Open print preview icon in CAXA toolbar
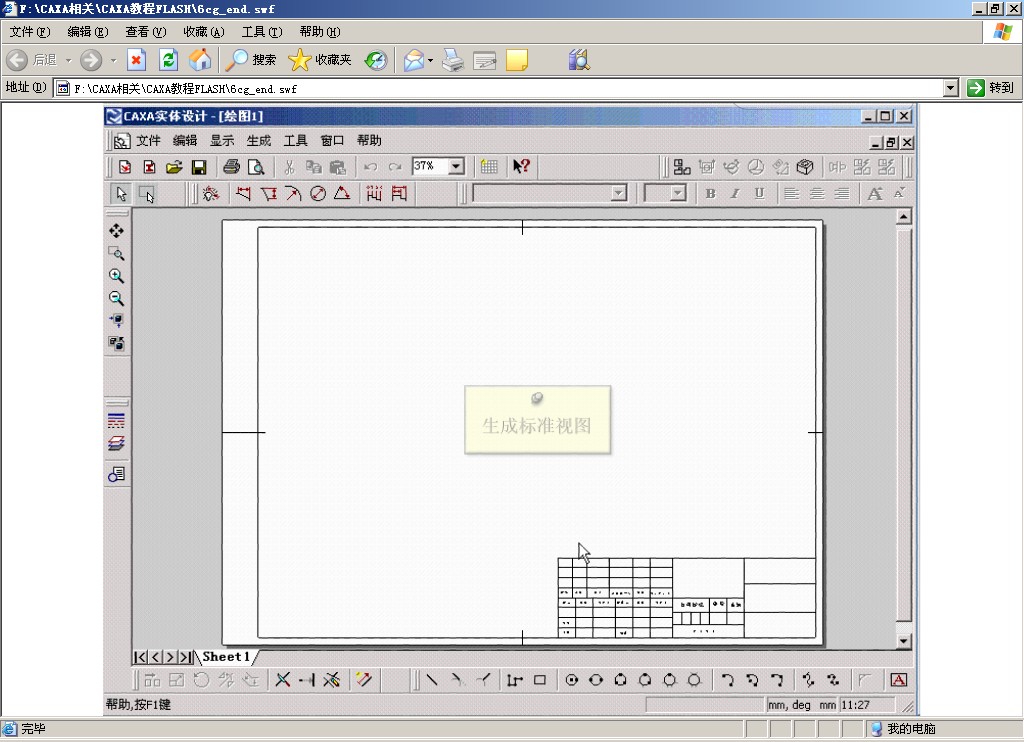Viewport: 1024px width, 742px height. click(x=256, y=167)
